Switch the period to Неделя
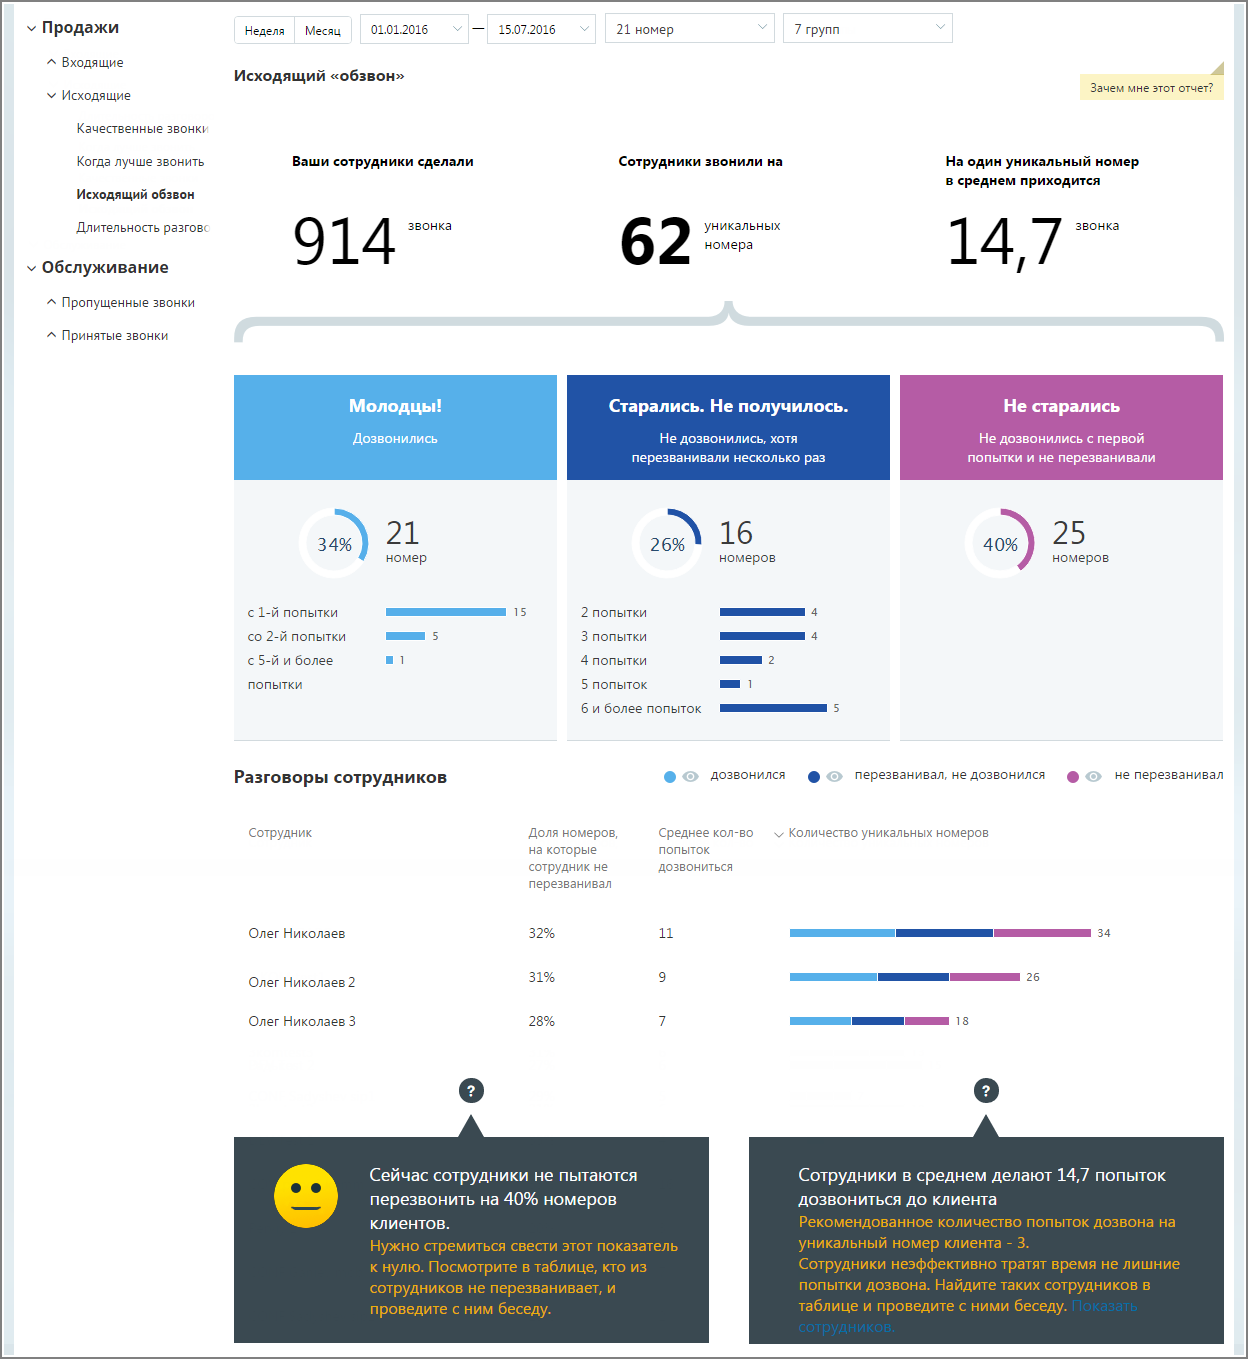1248x1359 pixels. coord(265,30)
